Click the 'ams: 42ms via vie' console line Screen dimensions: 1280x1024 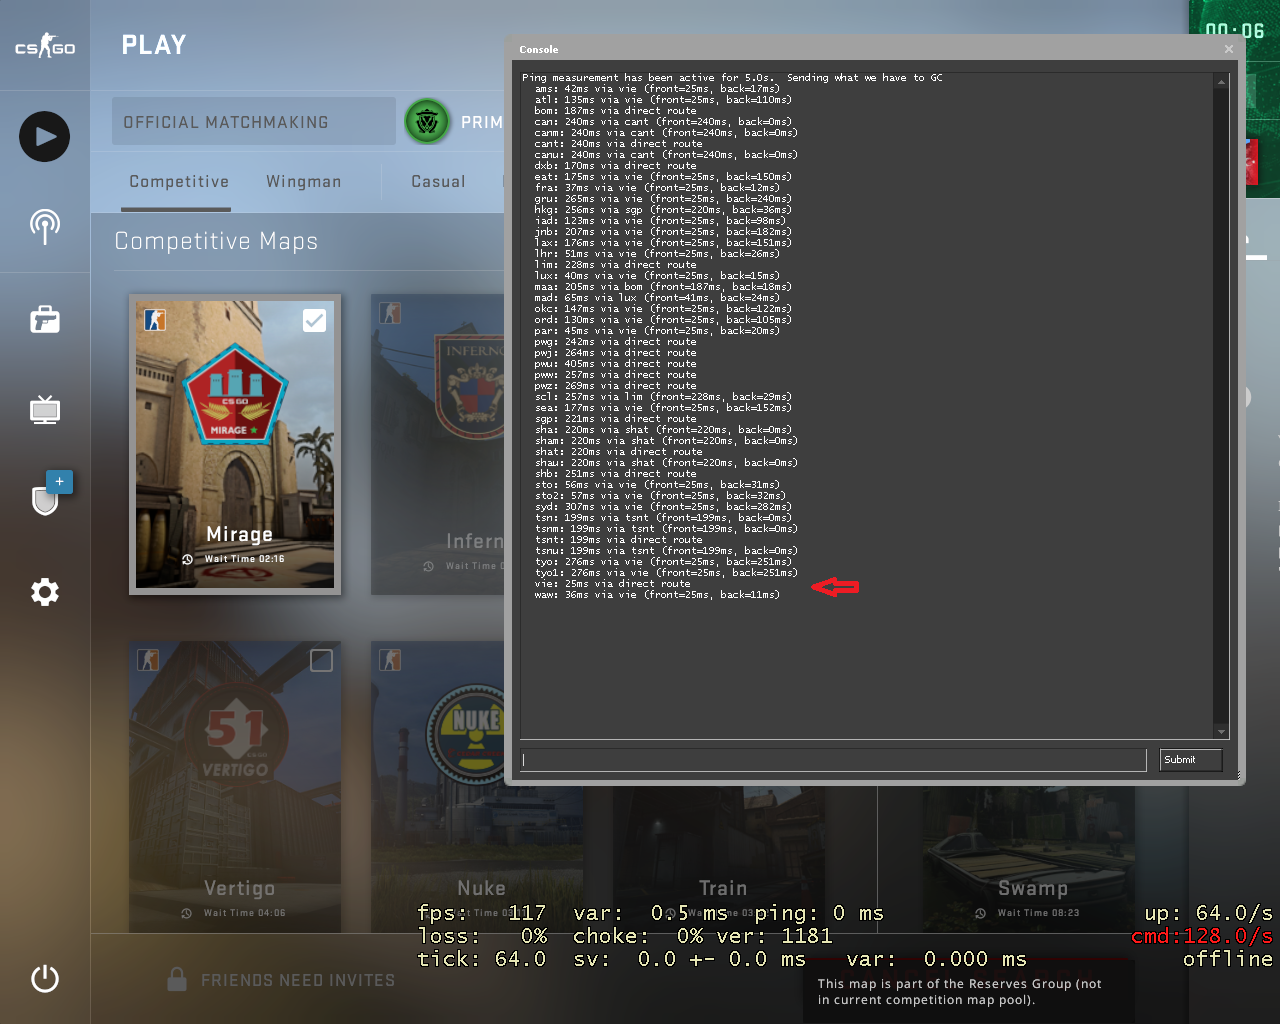coord(657,89)
